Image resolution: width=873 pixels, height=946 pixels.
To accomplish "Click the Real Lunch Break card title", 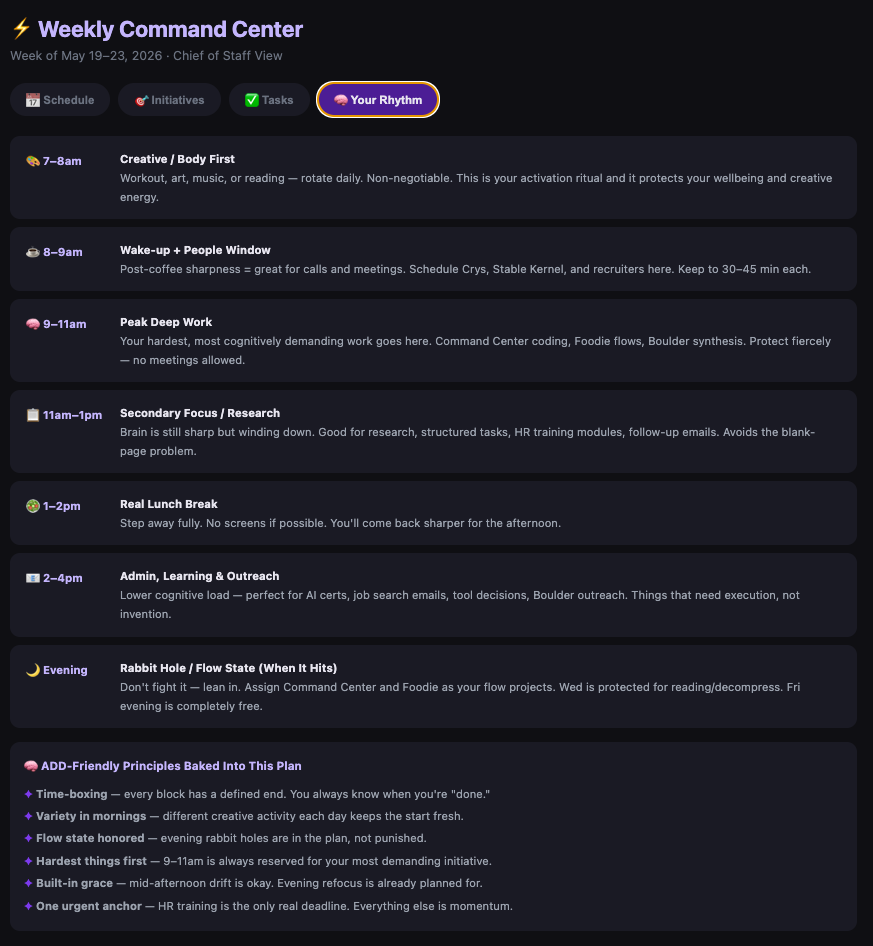I will tap(168, 504).
